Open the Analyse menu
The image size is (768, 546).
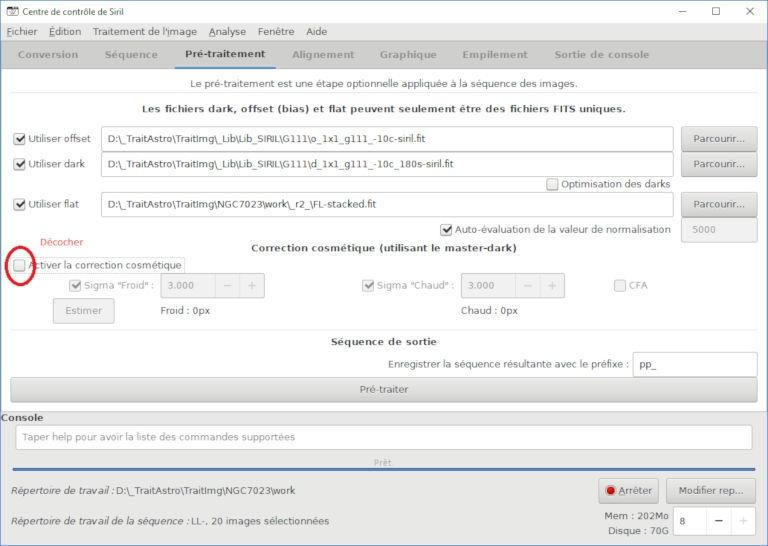pos(227,31)
